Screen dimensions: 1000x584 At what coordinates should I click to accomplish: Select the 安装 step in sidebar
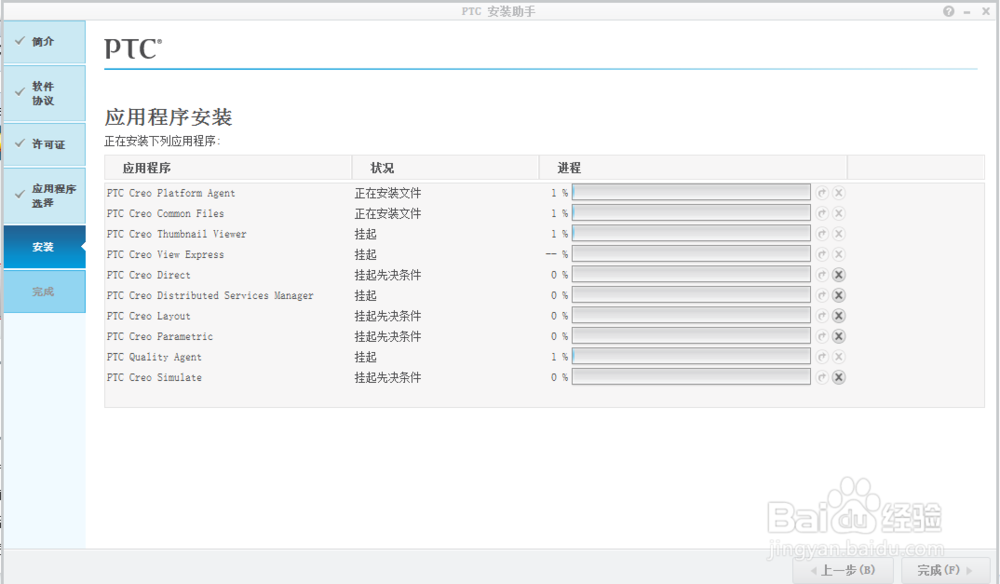coord(44,247)
